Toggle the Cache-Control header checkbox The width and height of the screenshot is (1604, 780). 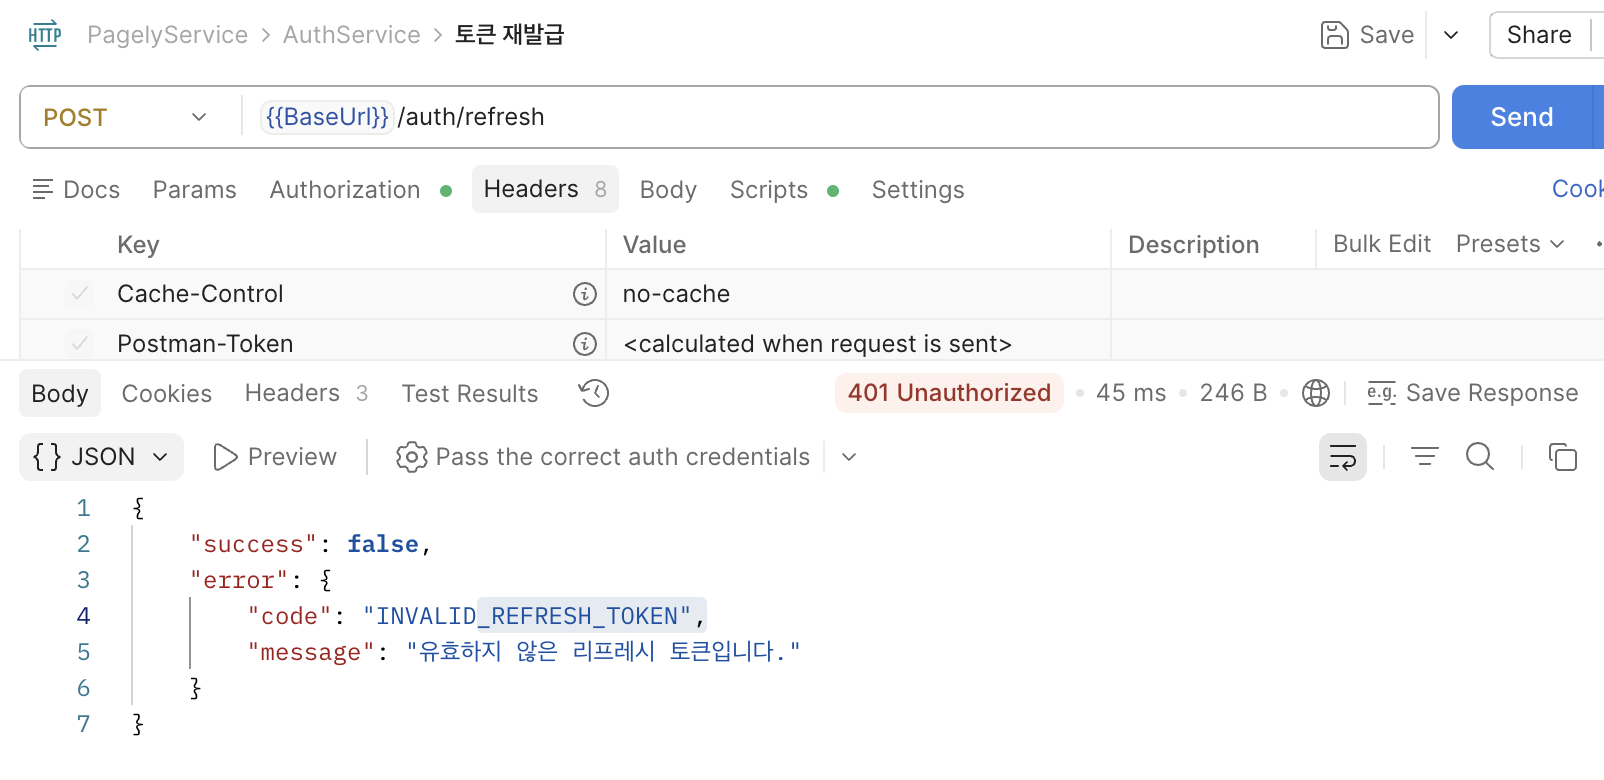(x=79, y=294)
